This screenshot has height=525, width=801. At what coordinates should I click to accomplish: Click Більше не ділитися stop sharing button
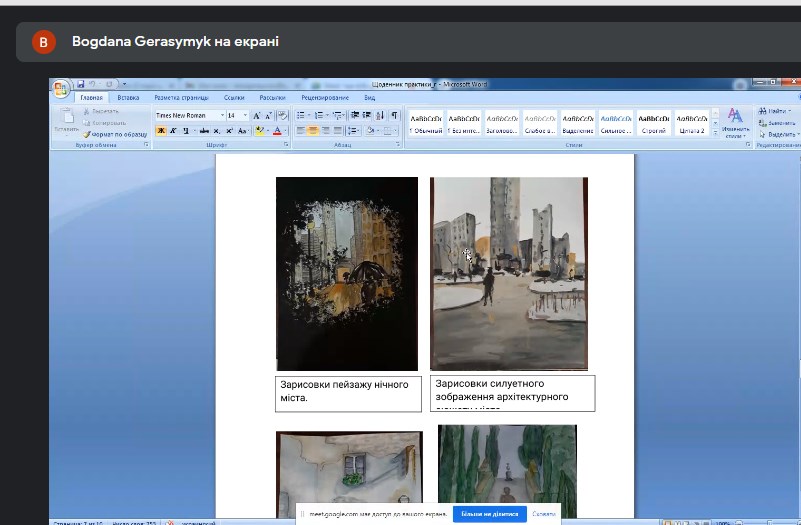[489, 514]
